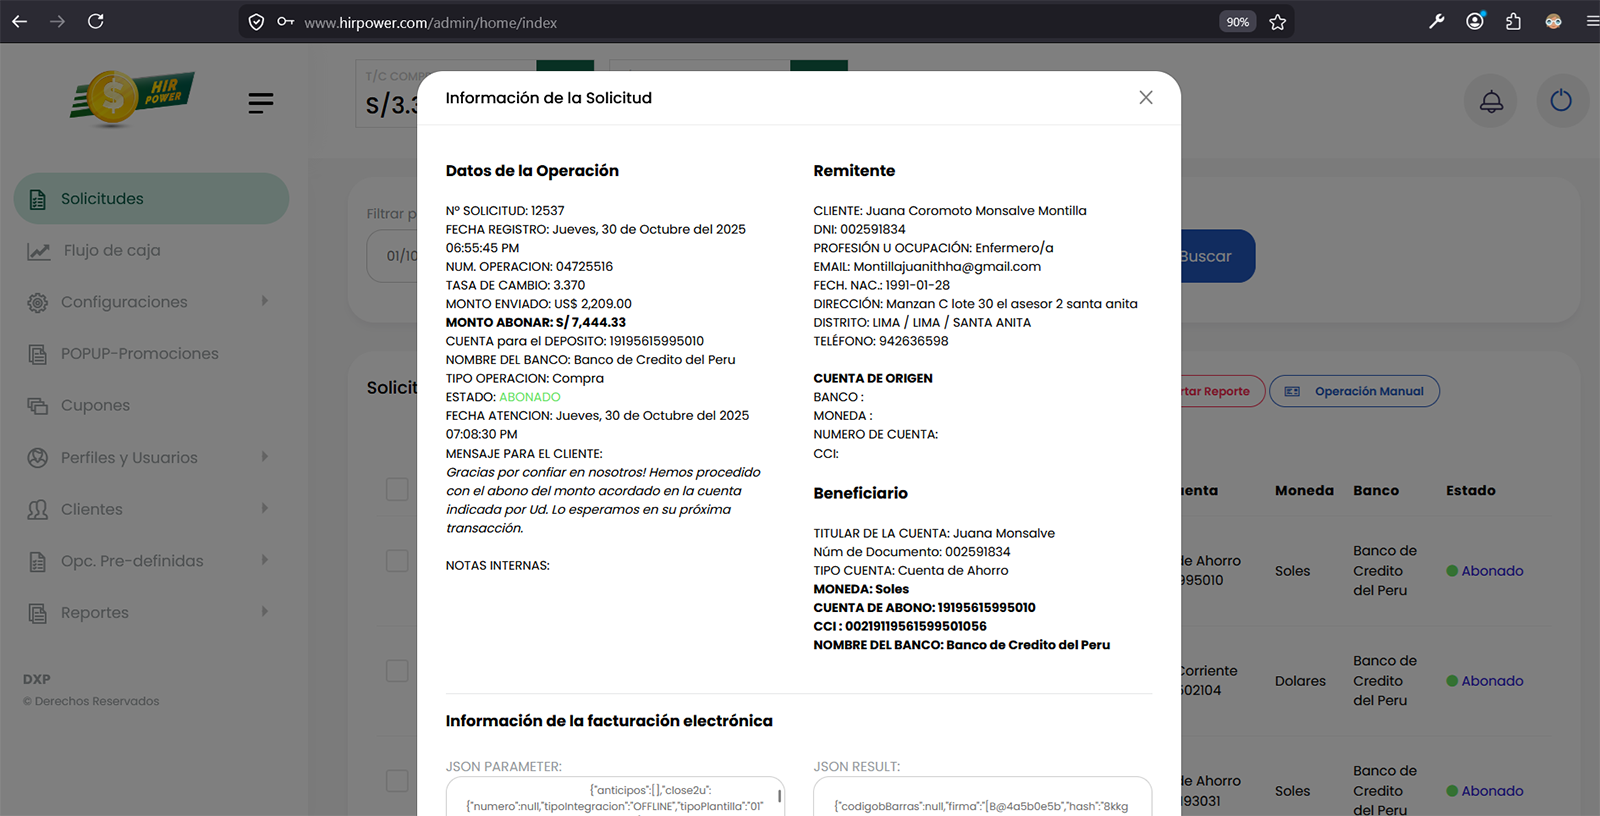Click the Hir Power logo
1600x816 pixels.
tap(132, 98)
